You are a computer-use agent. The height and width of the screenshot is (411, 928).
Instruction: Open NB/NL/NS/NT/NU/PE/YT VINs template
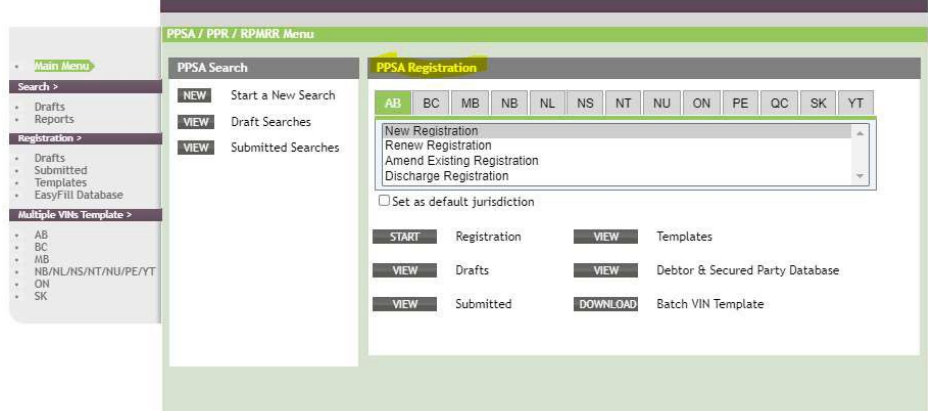95,272
